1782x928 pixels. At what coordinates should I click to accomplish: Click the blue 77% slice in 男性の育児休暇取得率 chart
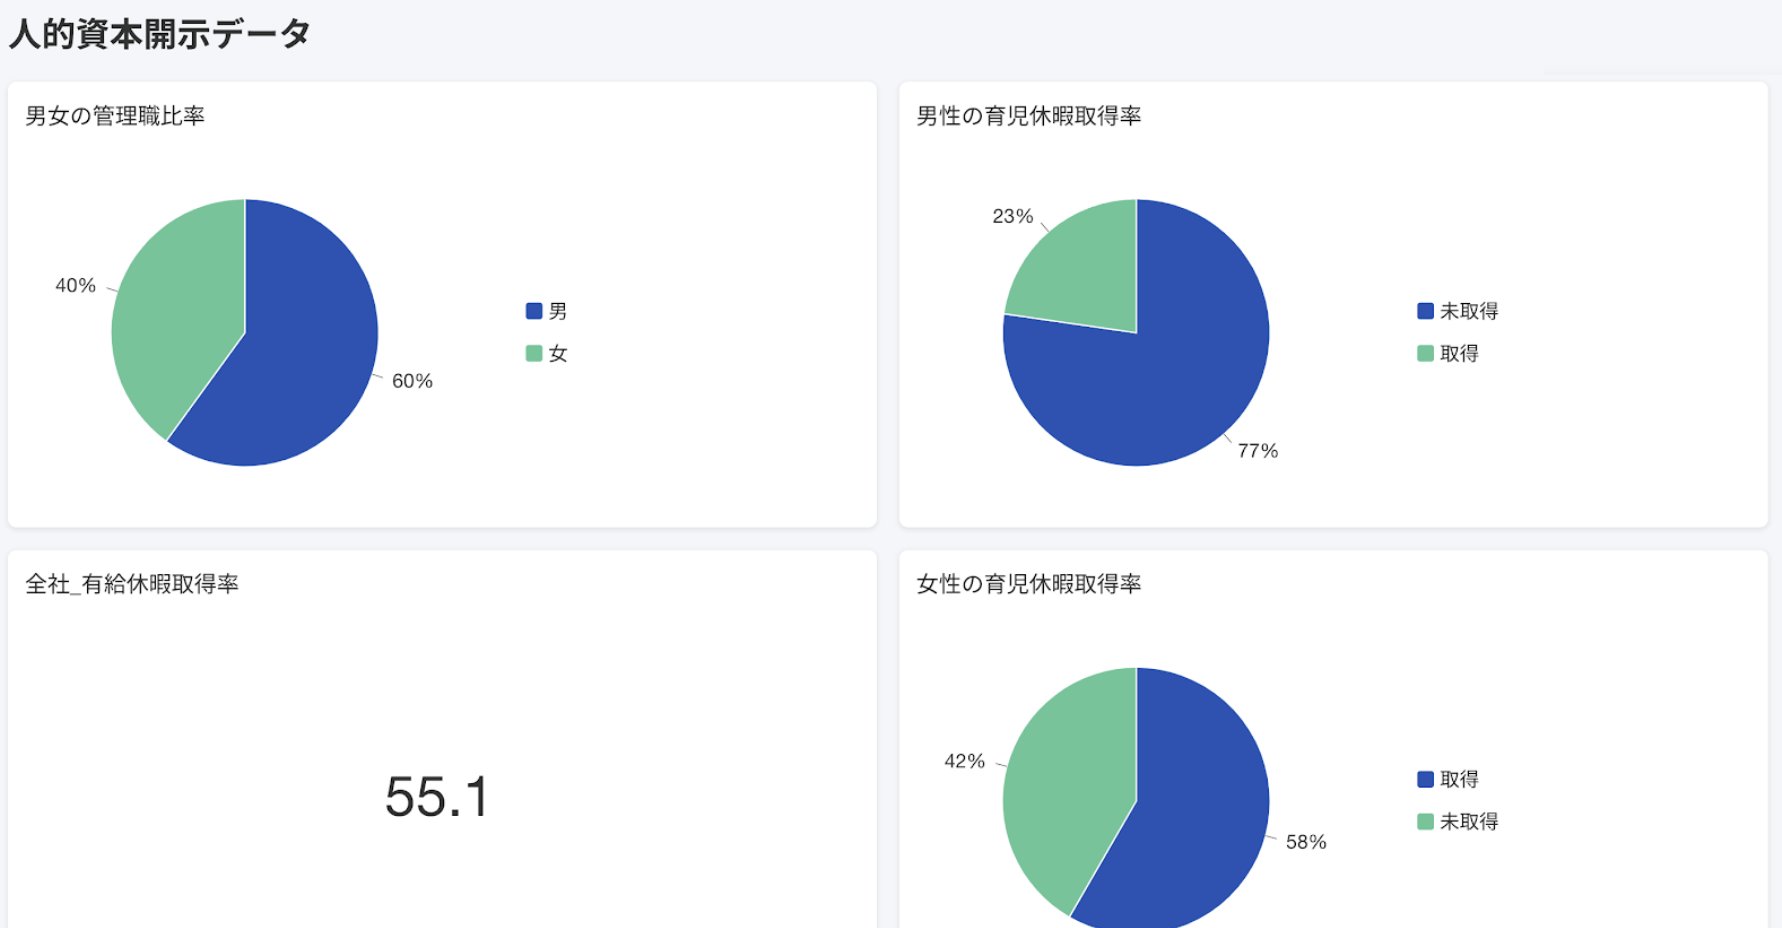coord(1150,390)
